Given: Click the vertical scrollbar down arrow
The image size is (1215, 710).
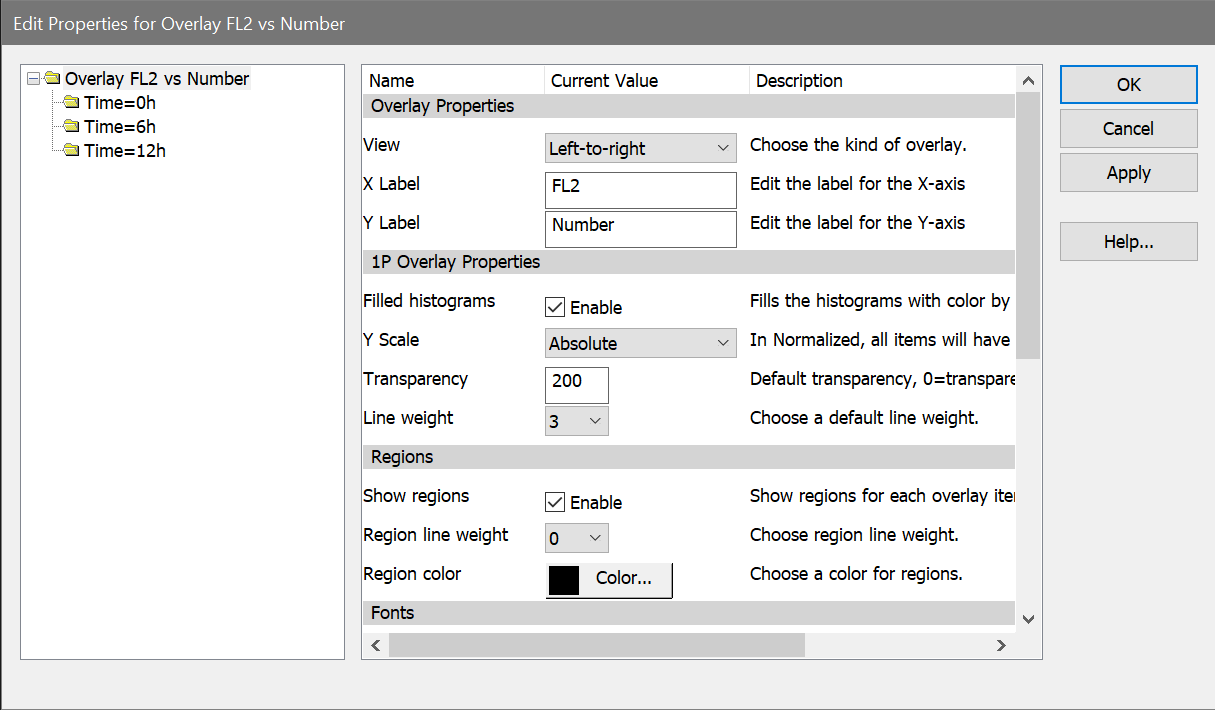Looking at the screenshot, I should pyautogui.click(x=1028, y=619).
